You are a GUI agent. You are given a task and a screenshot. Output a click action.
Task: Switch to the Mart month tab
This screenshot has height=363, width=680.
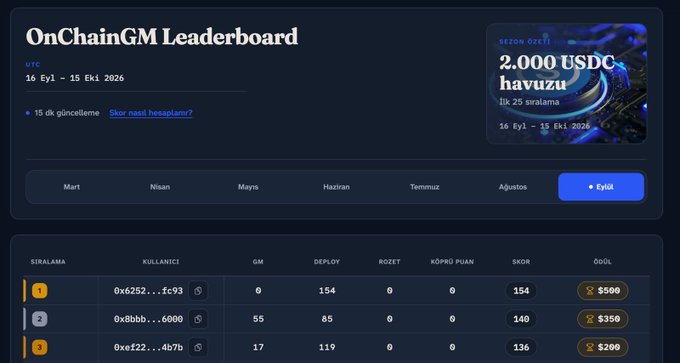(x=72, y=187)
